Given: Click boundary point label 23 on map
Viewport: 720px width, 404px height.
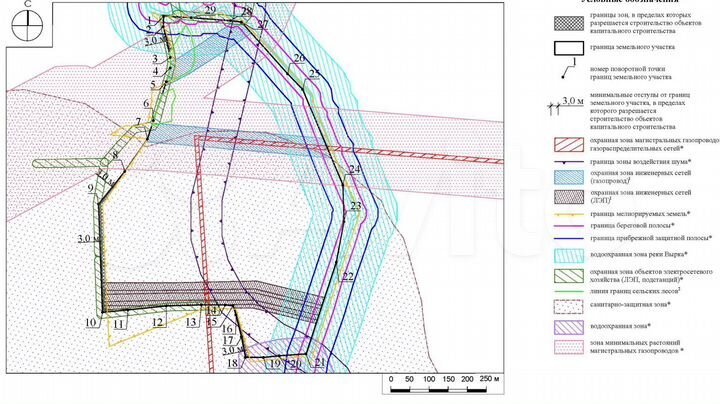Looking at the screenshot, I should tap(355, 206).
